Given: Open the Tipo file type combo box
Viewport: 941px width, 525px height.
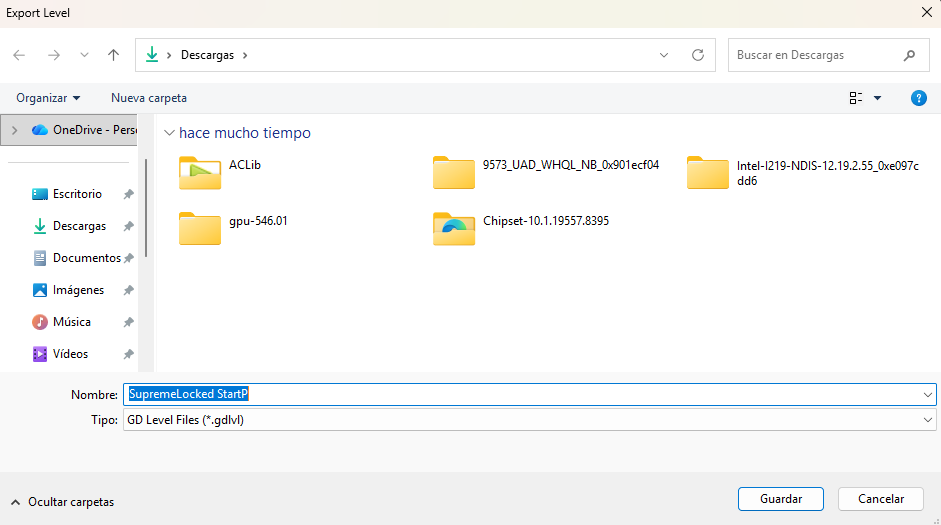Looking at the screenshot, I should (x=529, y=420).
